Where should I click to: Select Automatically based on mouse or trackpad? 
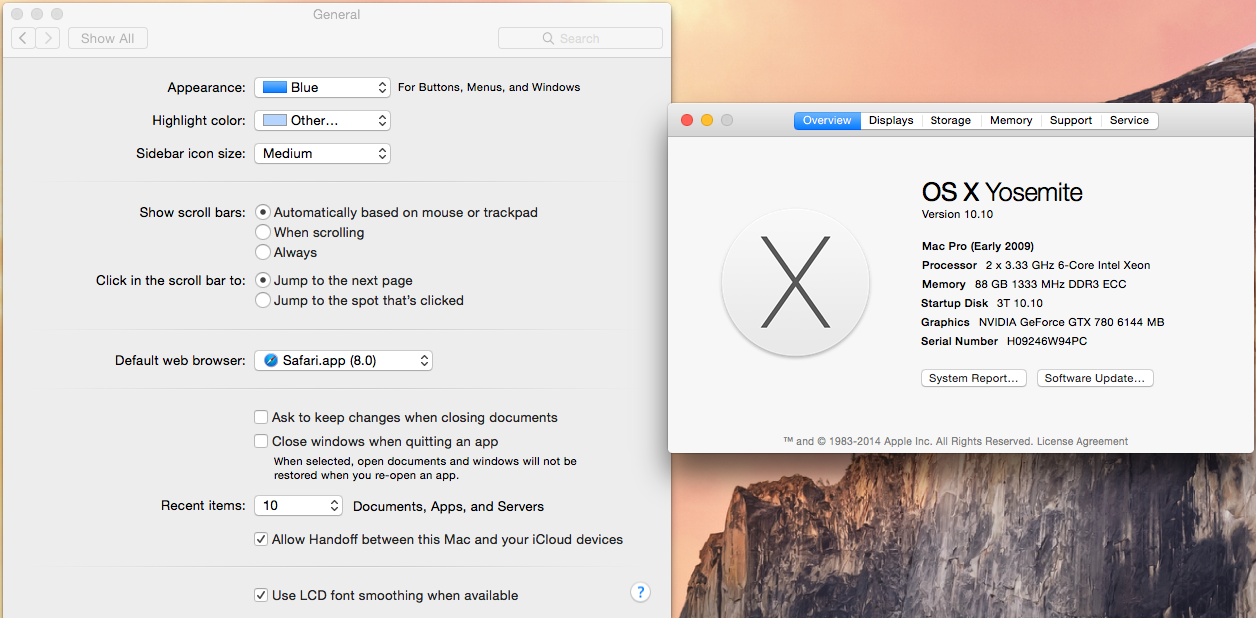click(263, 212)
